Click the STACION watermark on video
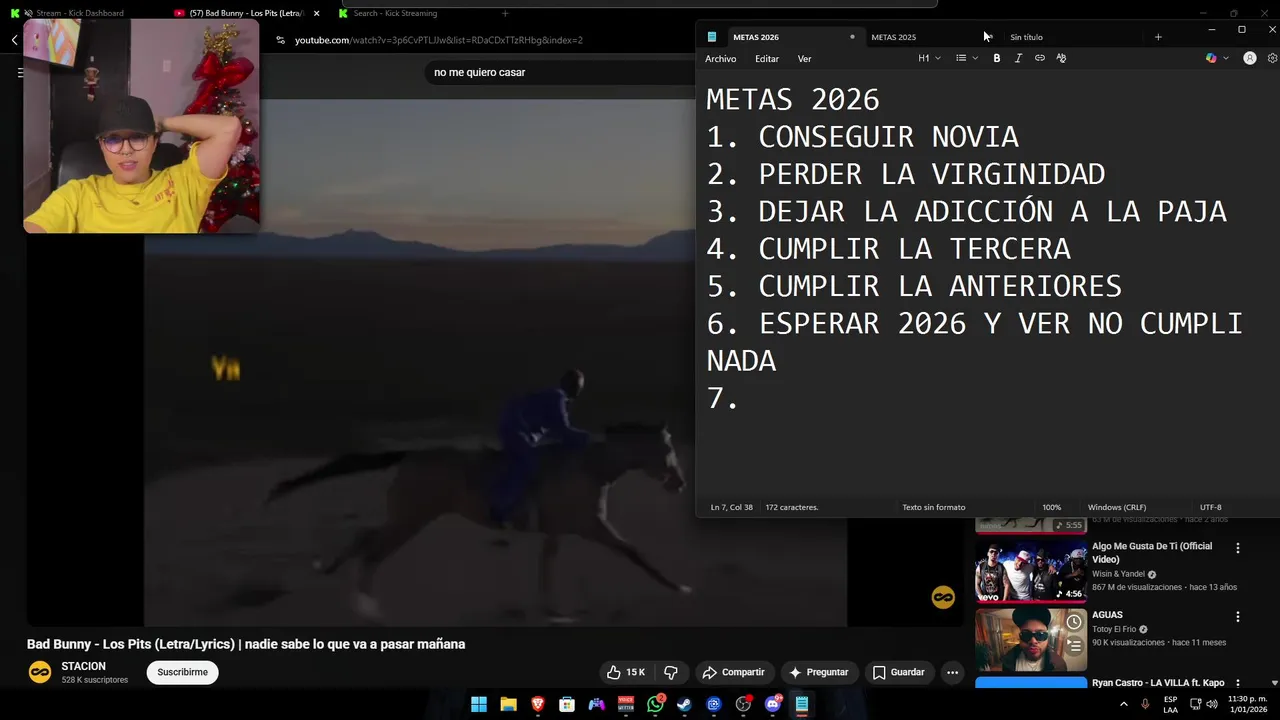1280x720 pixels. pos(943,597)
